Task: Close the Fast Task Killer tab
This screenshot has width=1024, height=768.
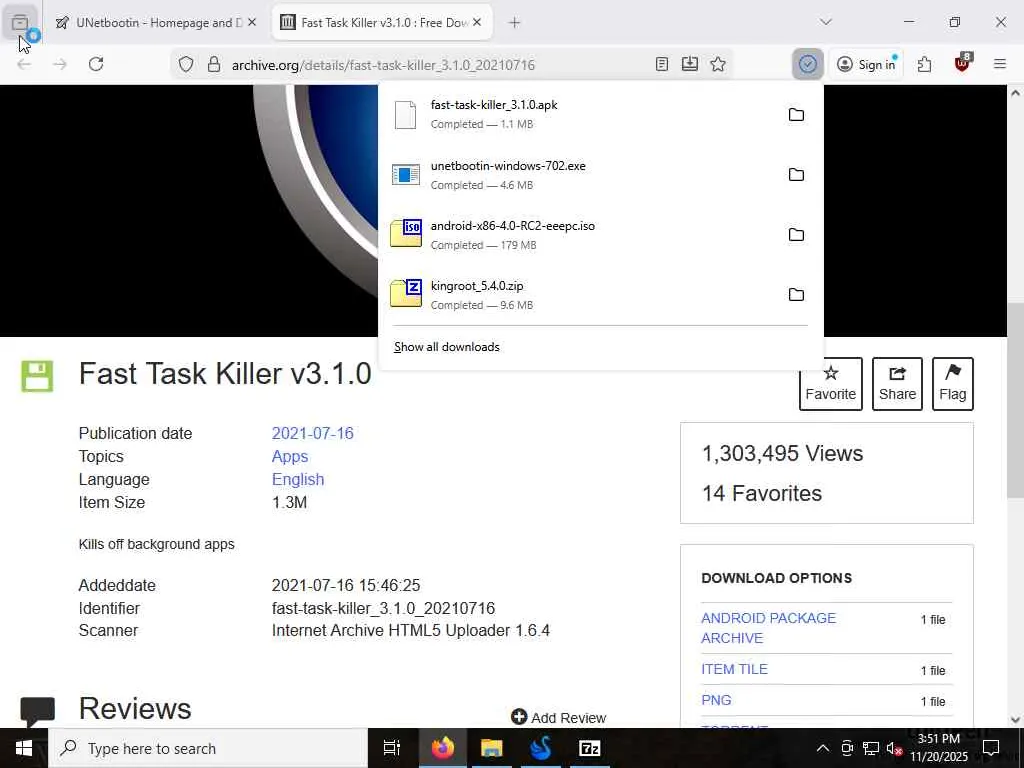Action: click(477, 22)
